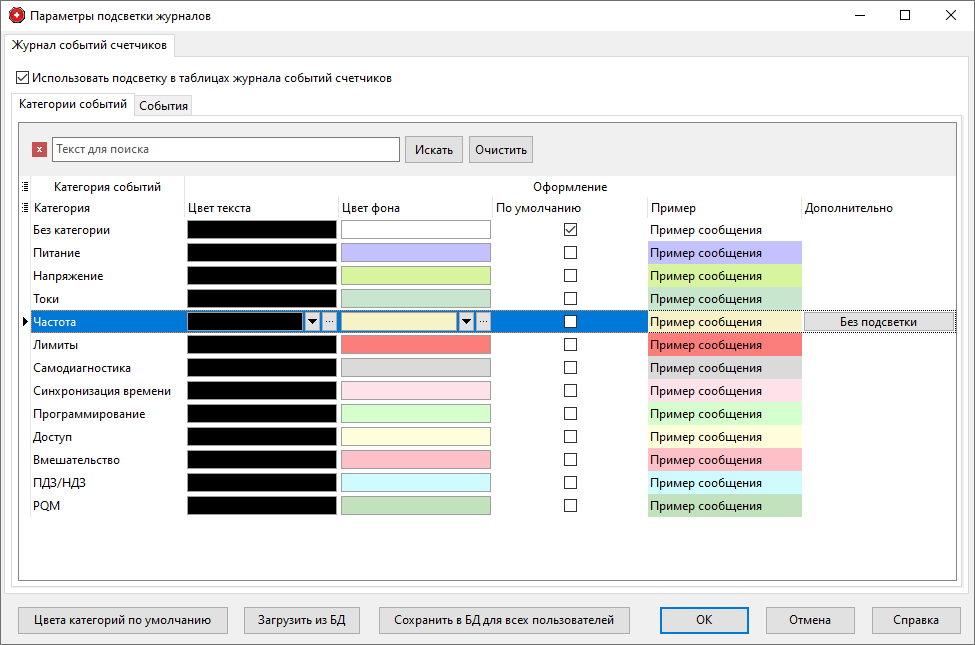The image size is (975, 645).
Task: Enable default checkbox for the Питание row
Action: pos(570,253)
